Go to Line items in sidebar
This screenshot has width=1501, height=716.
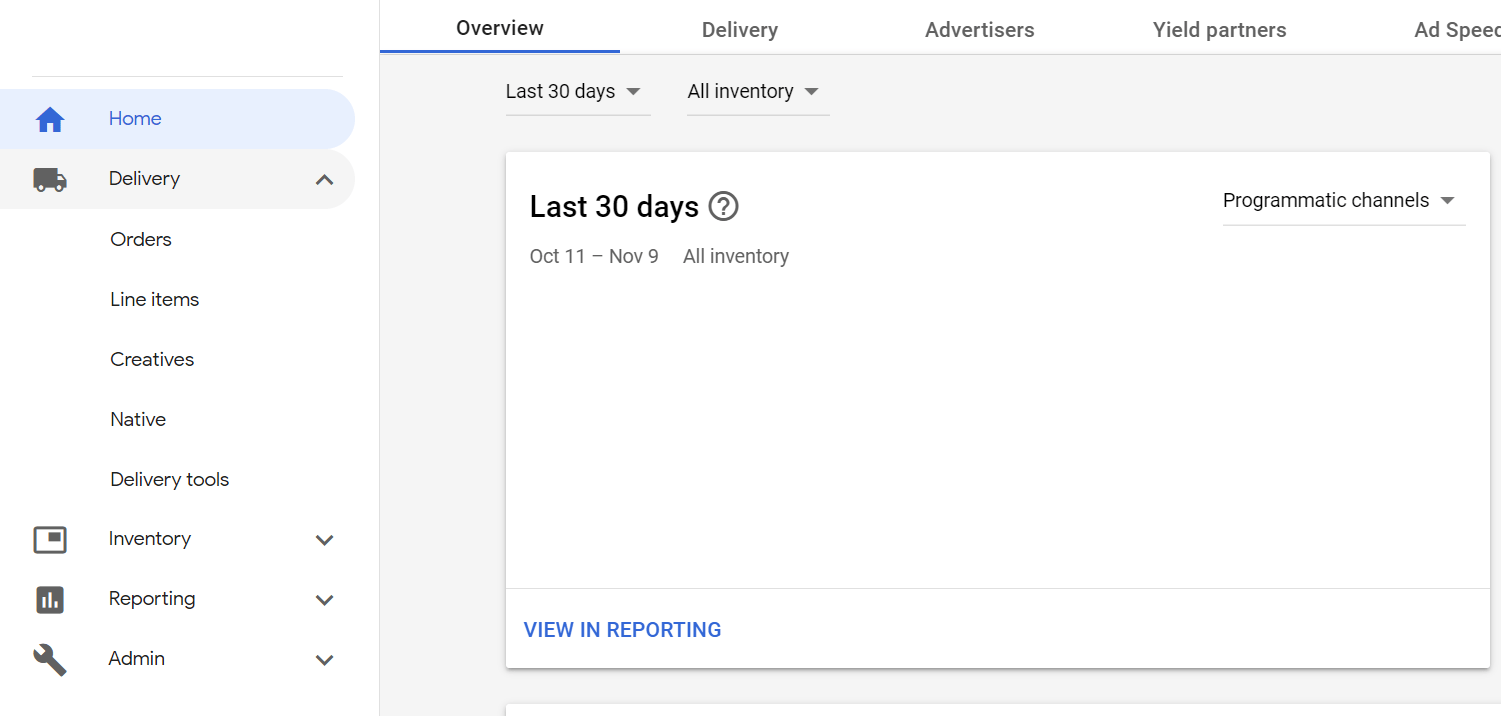(x=154, y=300)
